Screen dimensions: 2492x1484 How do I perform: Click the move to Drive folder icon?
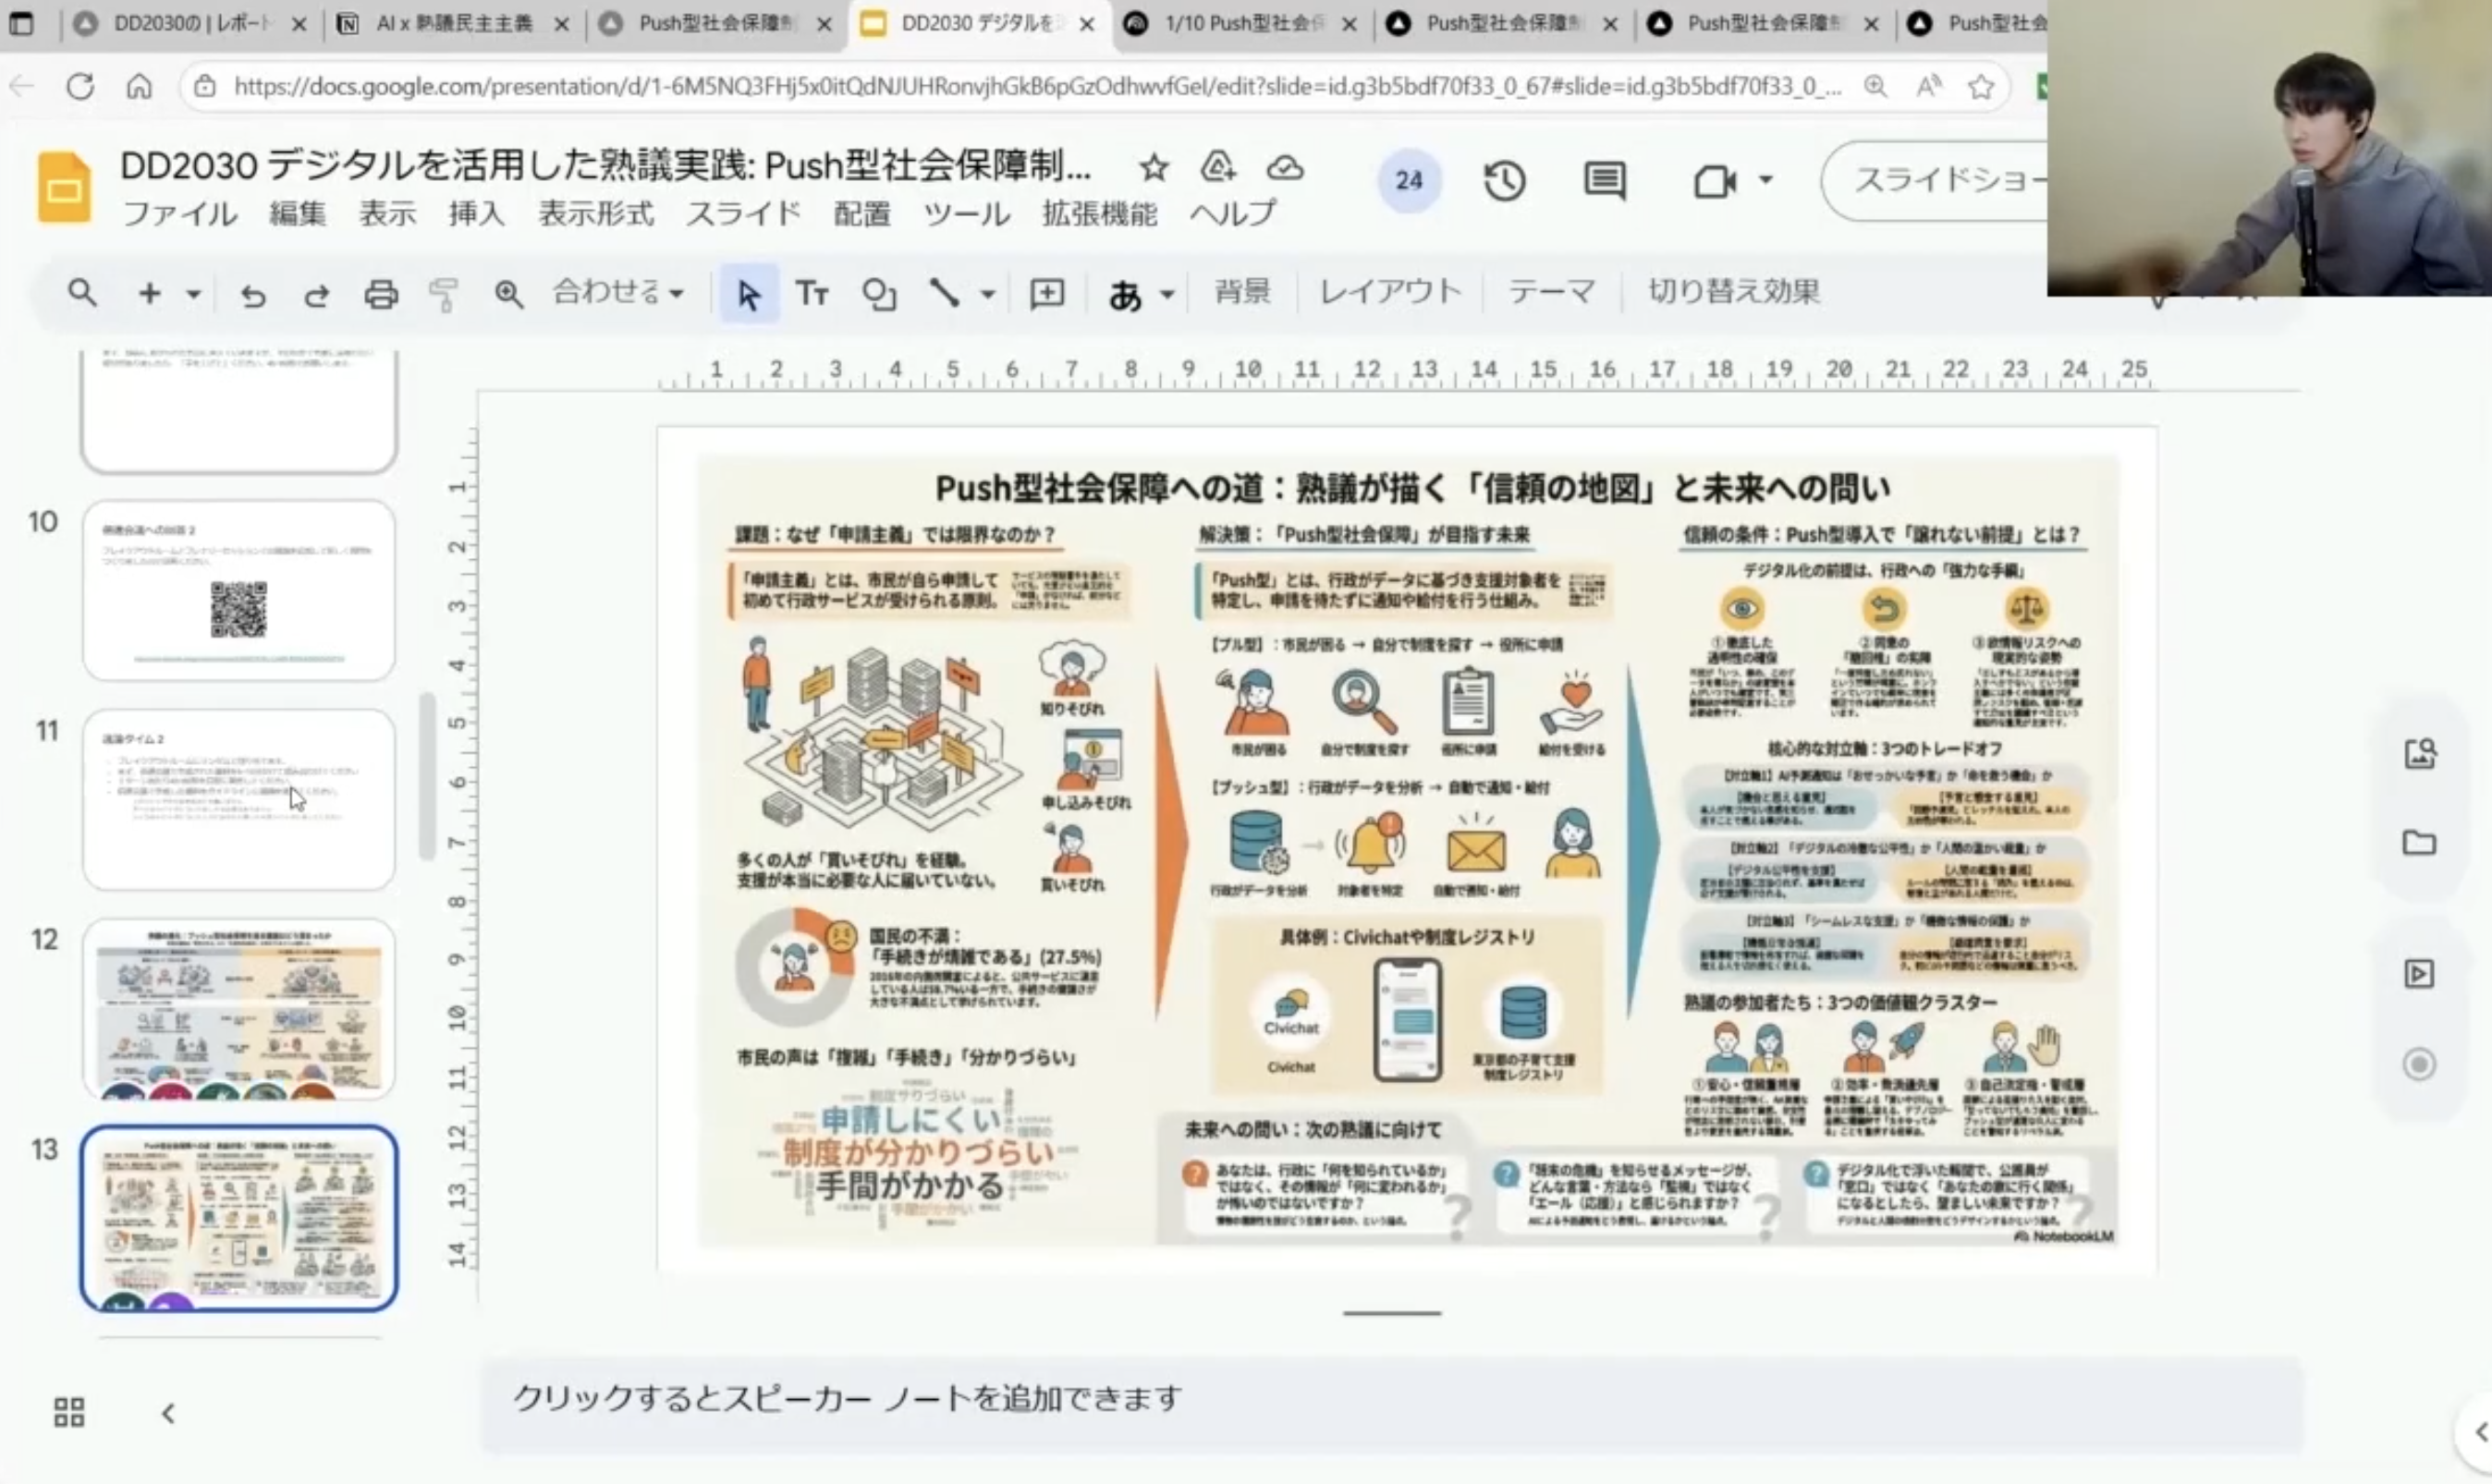point(1218,167)
